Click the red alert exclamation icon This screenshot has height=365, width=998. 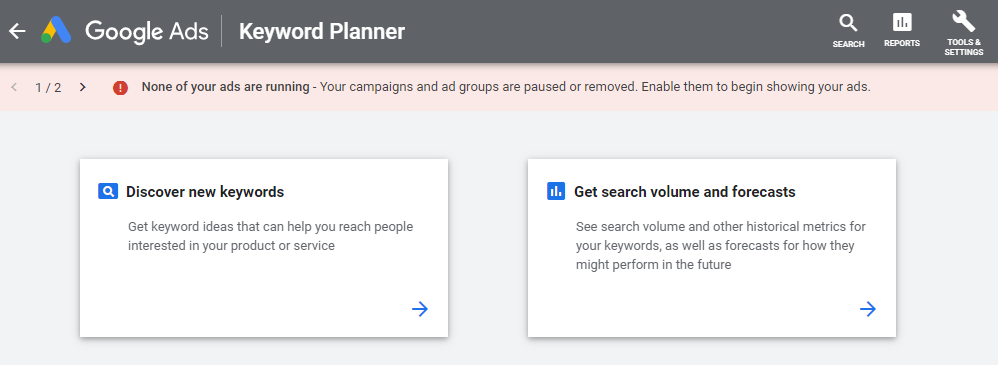(x=120, y=87)
